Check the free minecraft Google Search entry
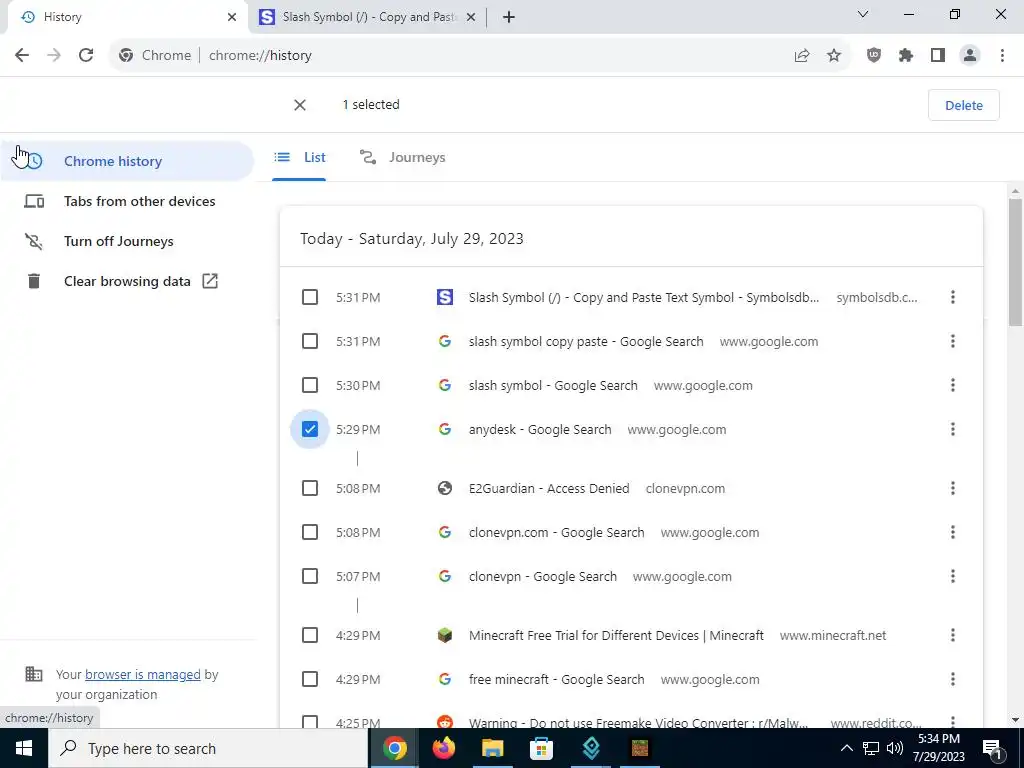Screen dimensions: 1024x768 click(x=310, y=679)
